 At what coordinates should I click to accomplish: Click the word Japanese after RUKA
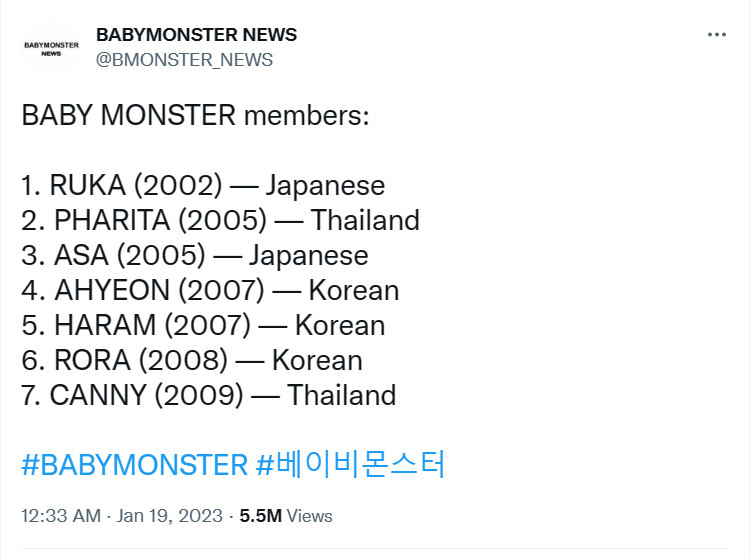pyautogui.click(x=325, y=186)
